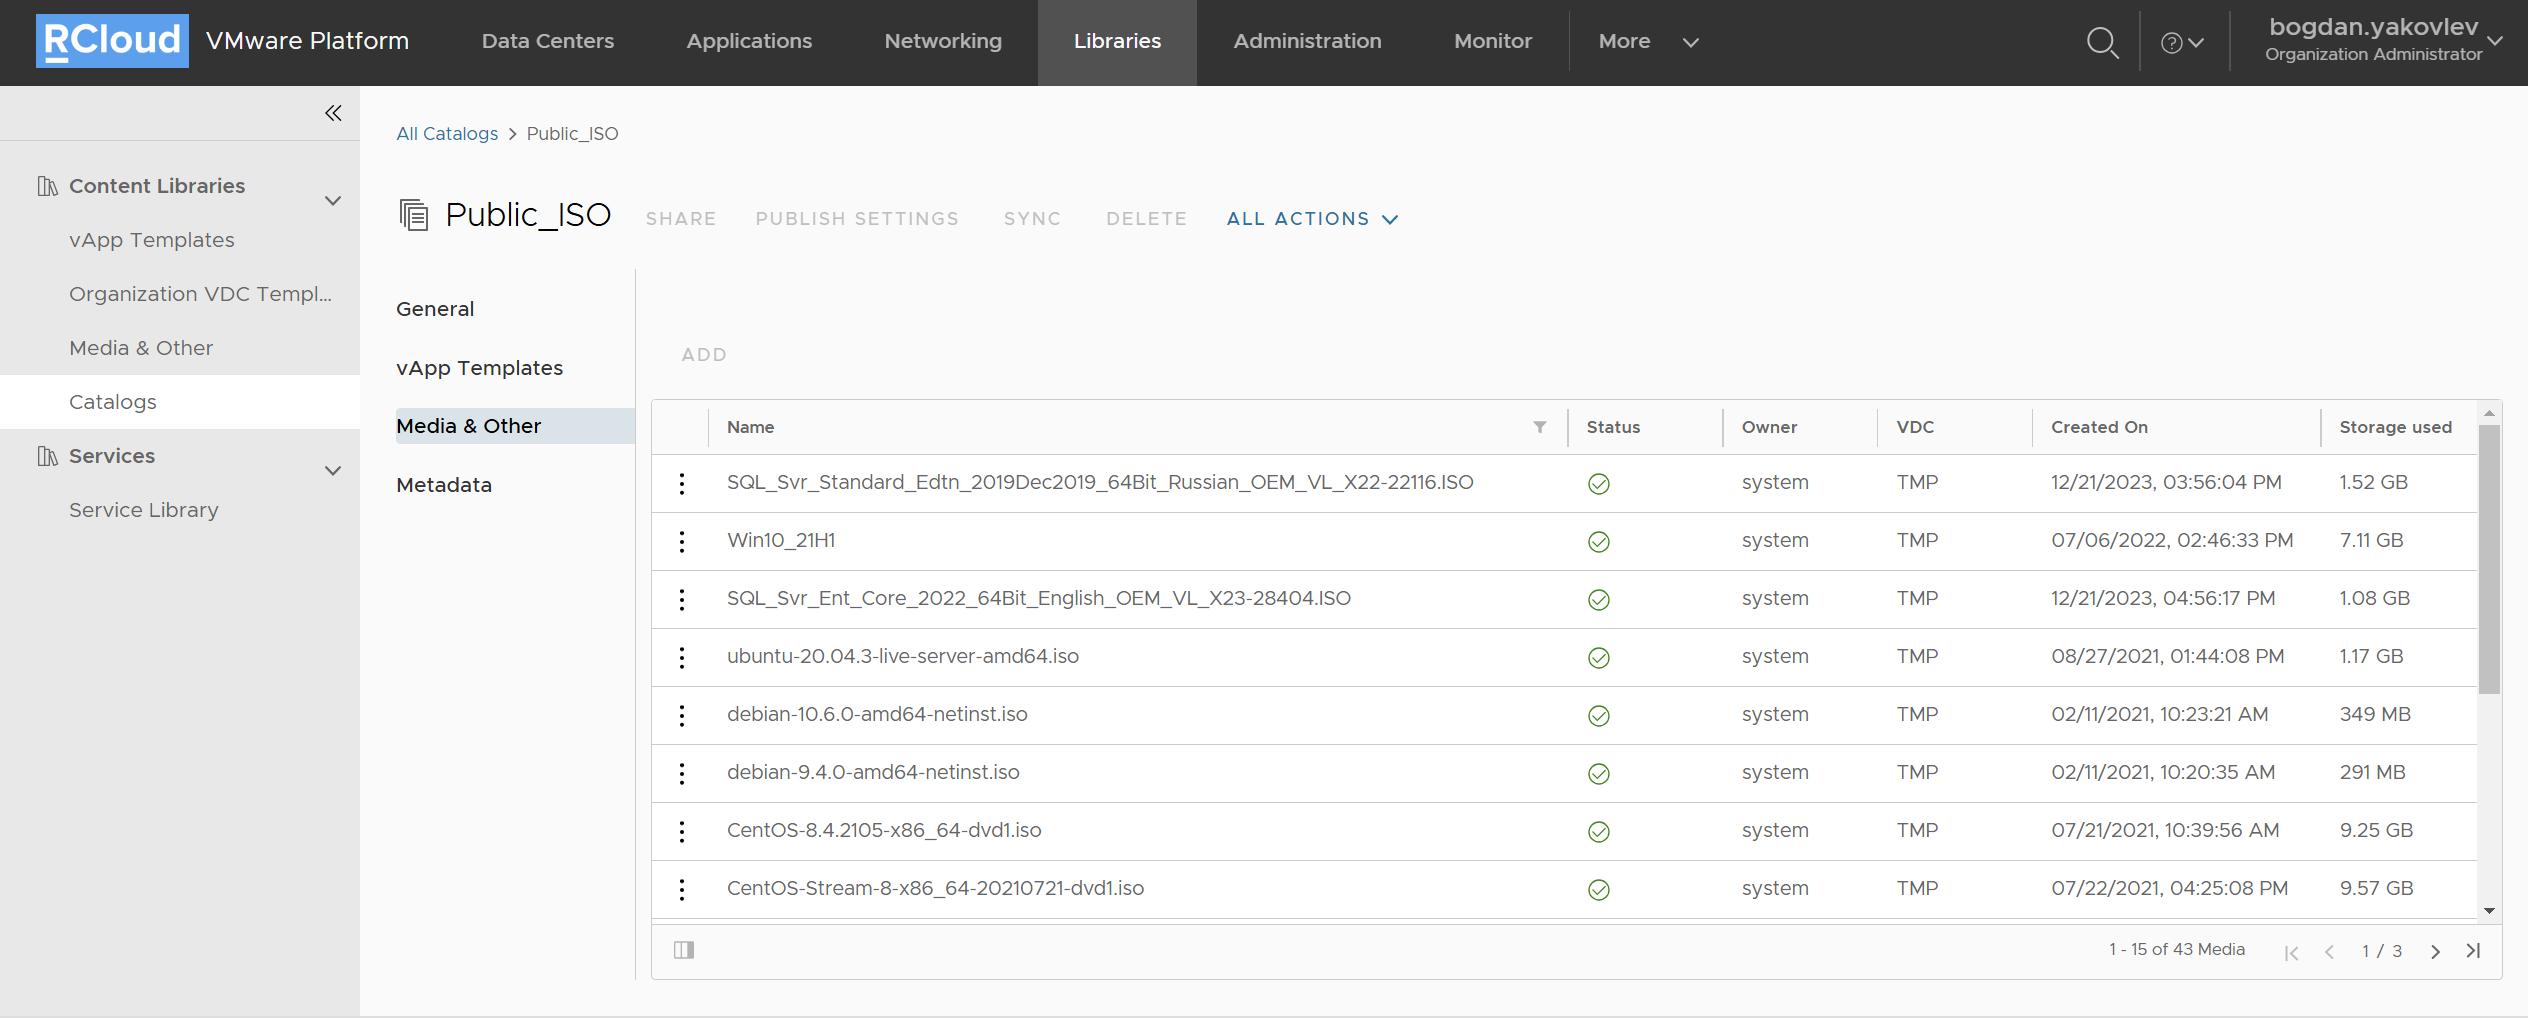The height and width of the screenshot is (1018, 2528).
Task: Open the Metadata section
Action: [444, 485]
